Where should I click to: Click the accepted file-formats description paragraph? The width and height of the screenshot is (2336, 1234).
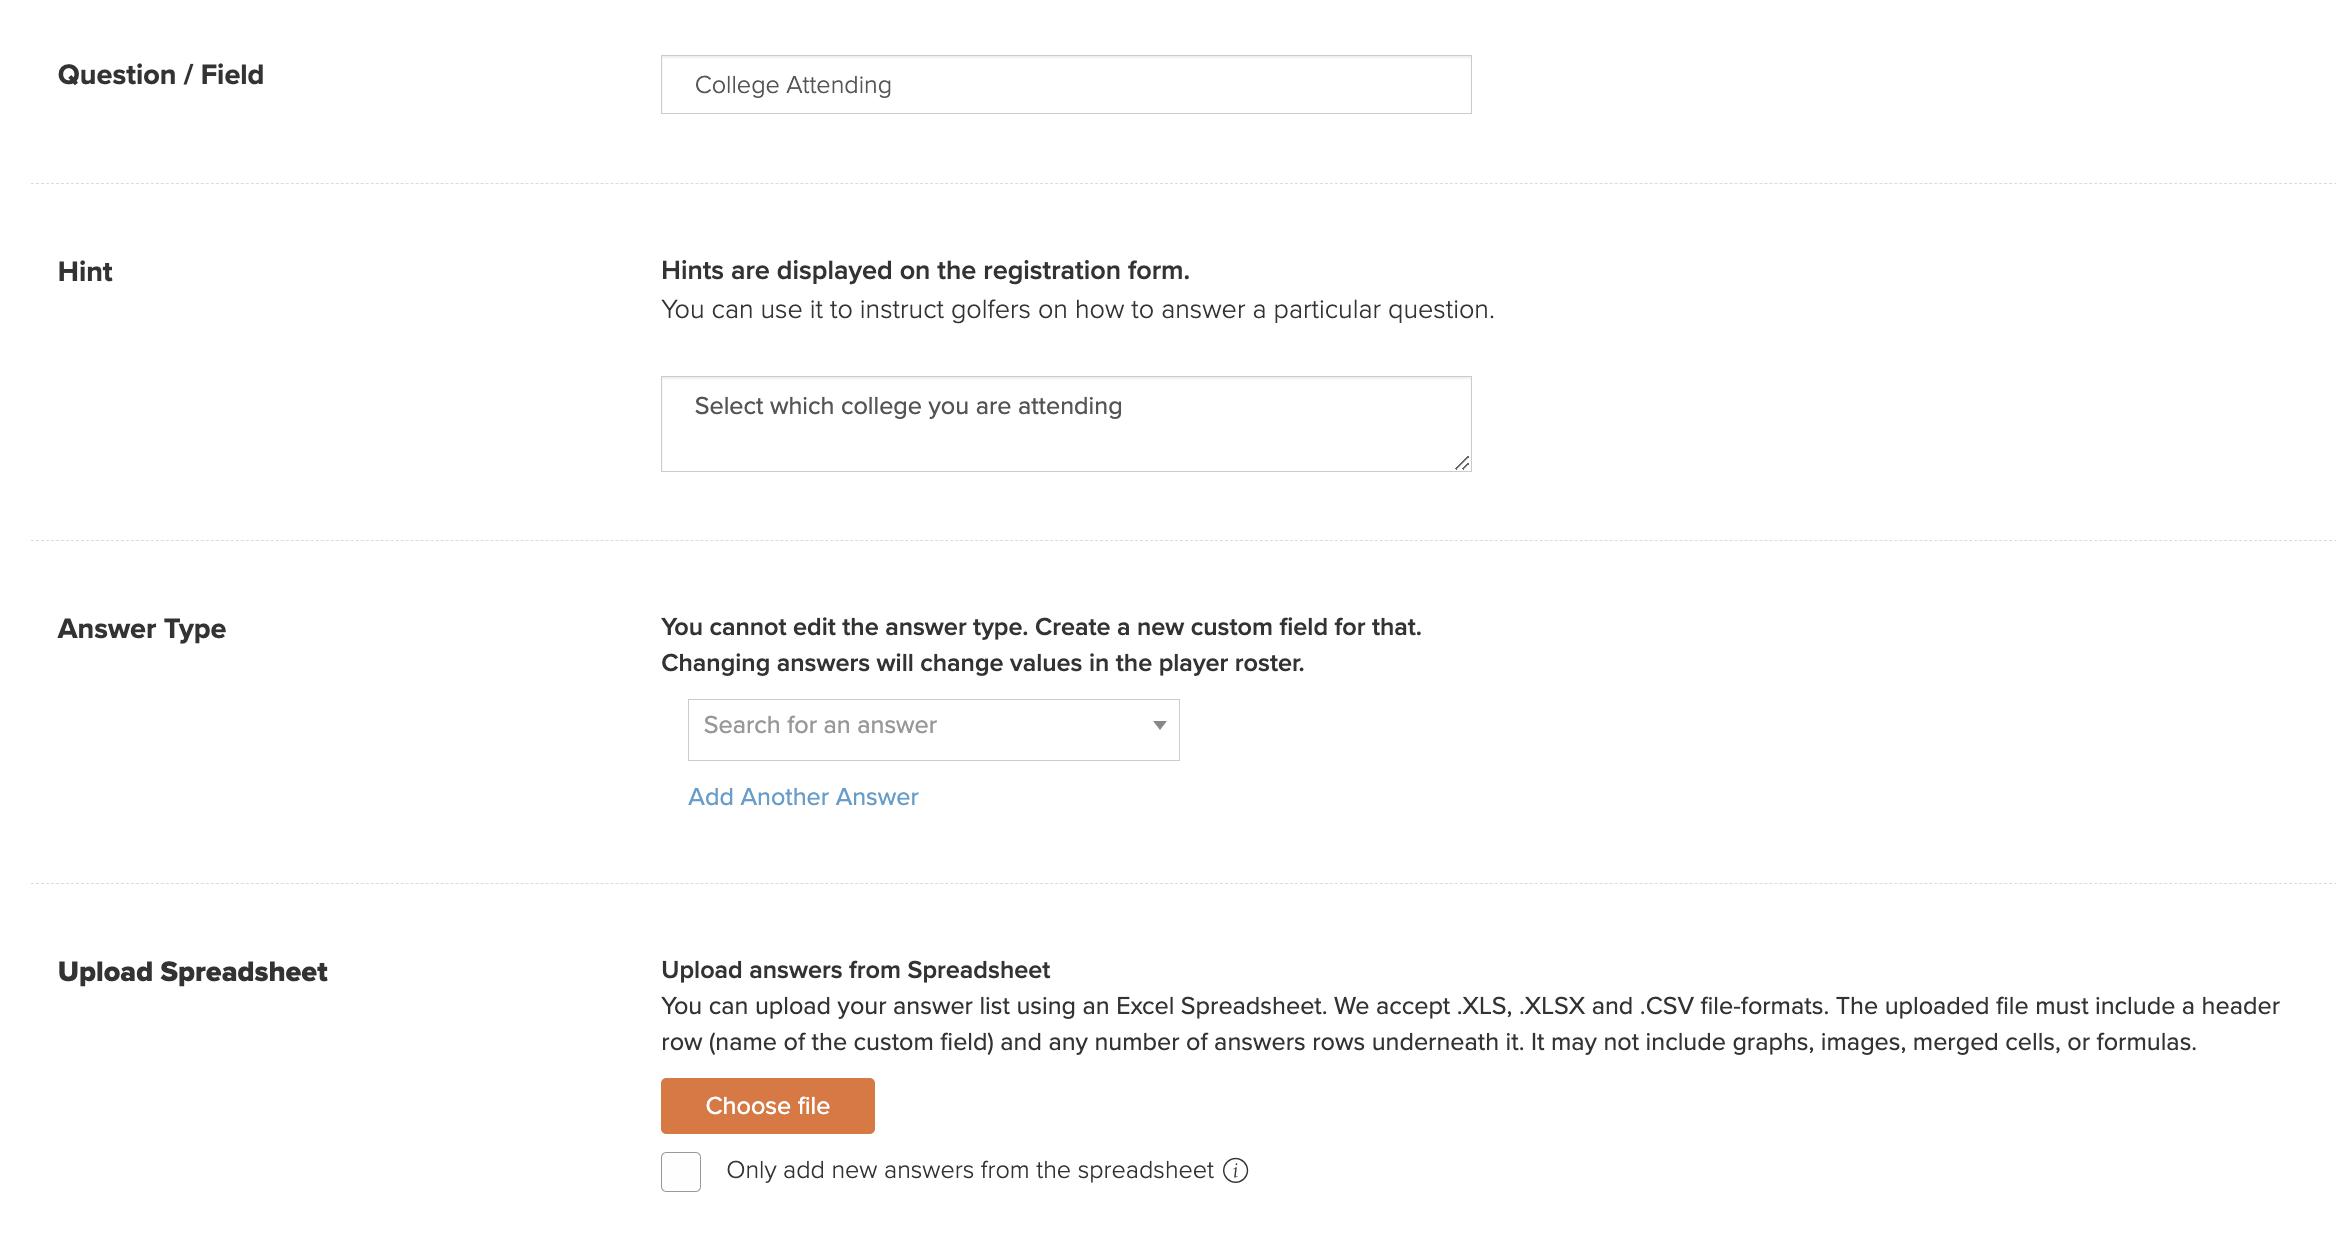tap(1470, 1024)
